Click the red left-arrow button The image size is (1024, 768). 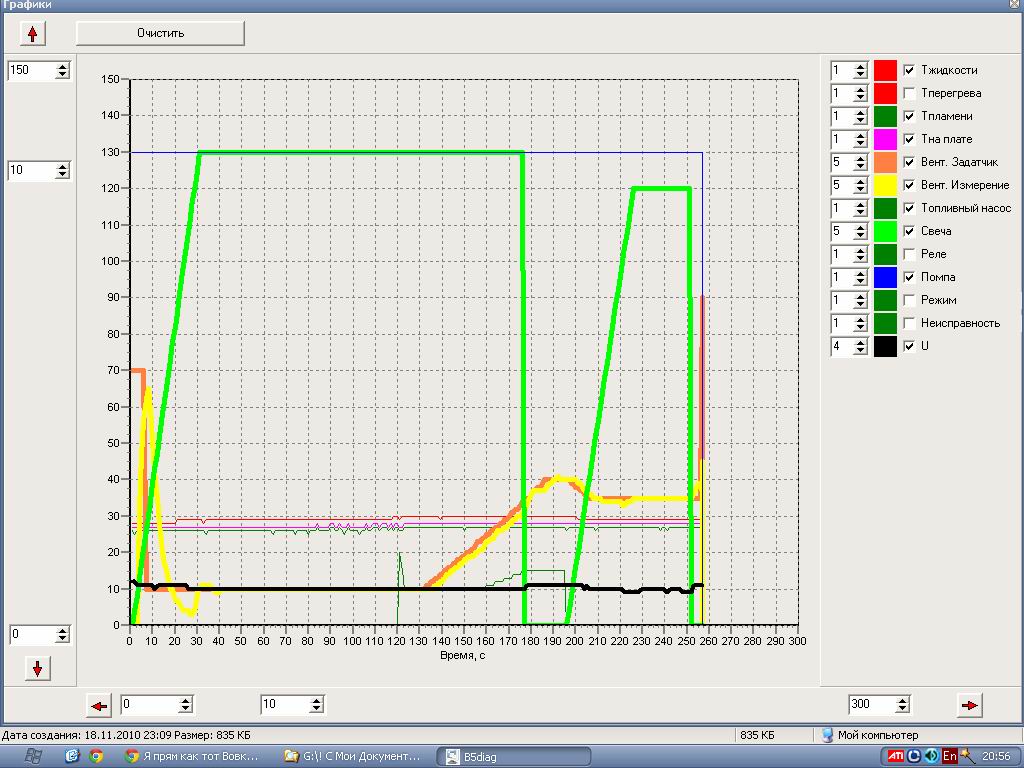click(99, 705)
